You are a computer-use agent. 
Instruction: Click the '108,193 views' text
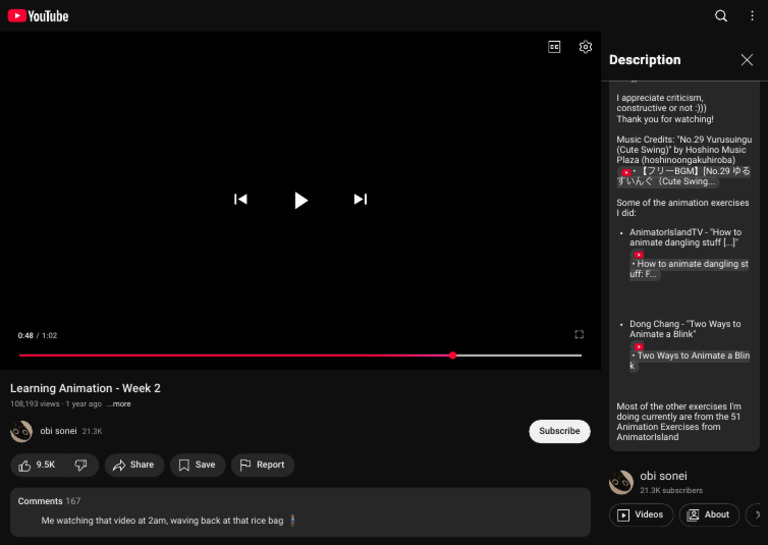tap(35, 404)
